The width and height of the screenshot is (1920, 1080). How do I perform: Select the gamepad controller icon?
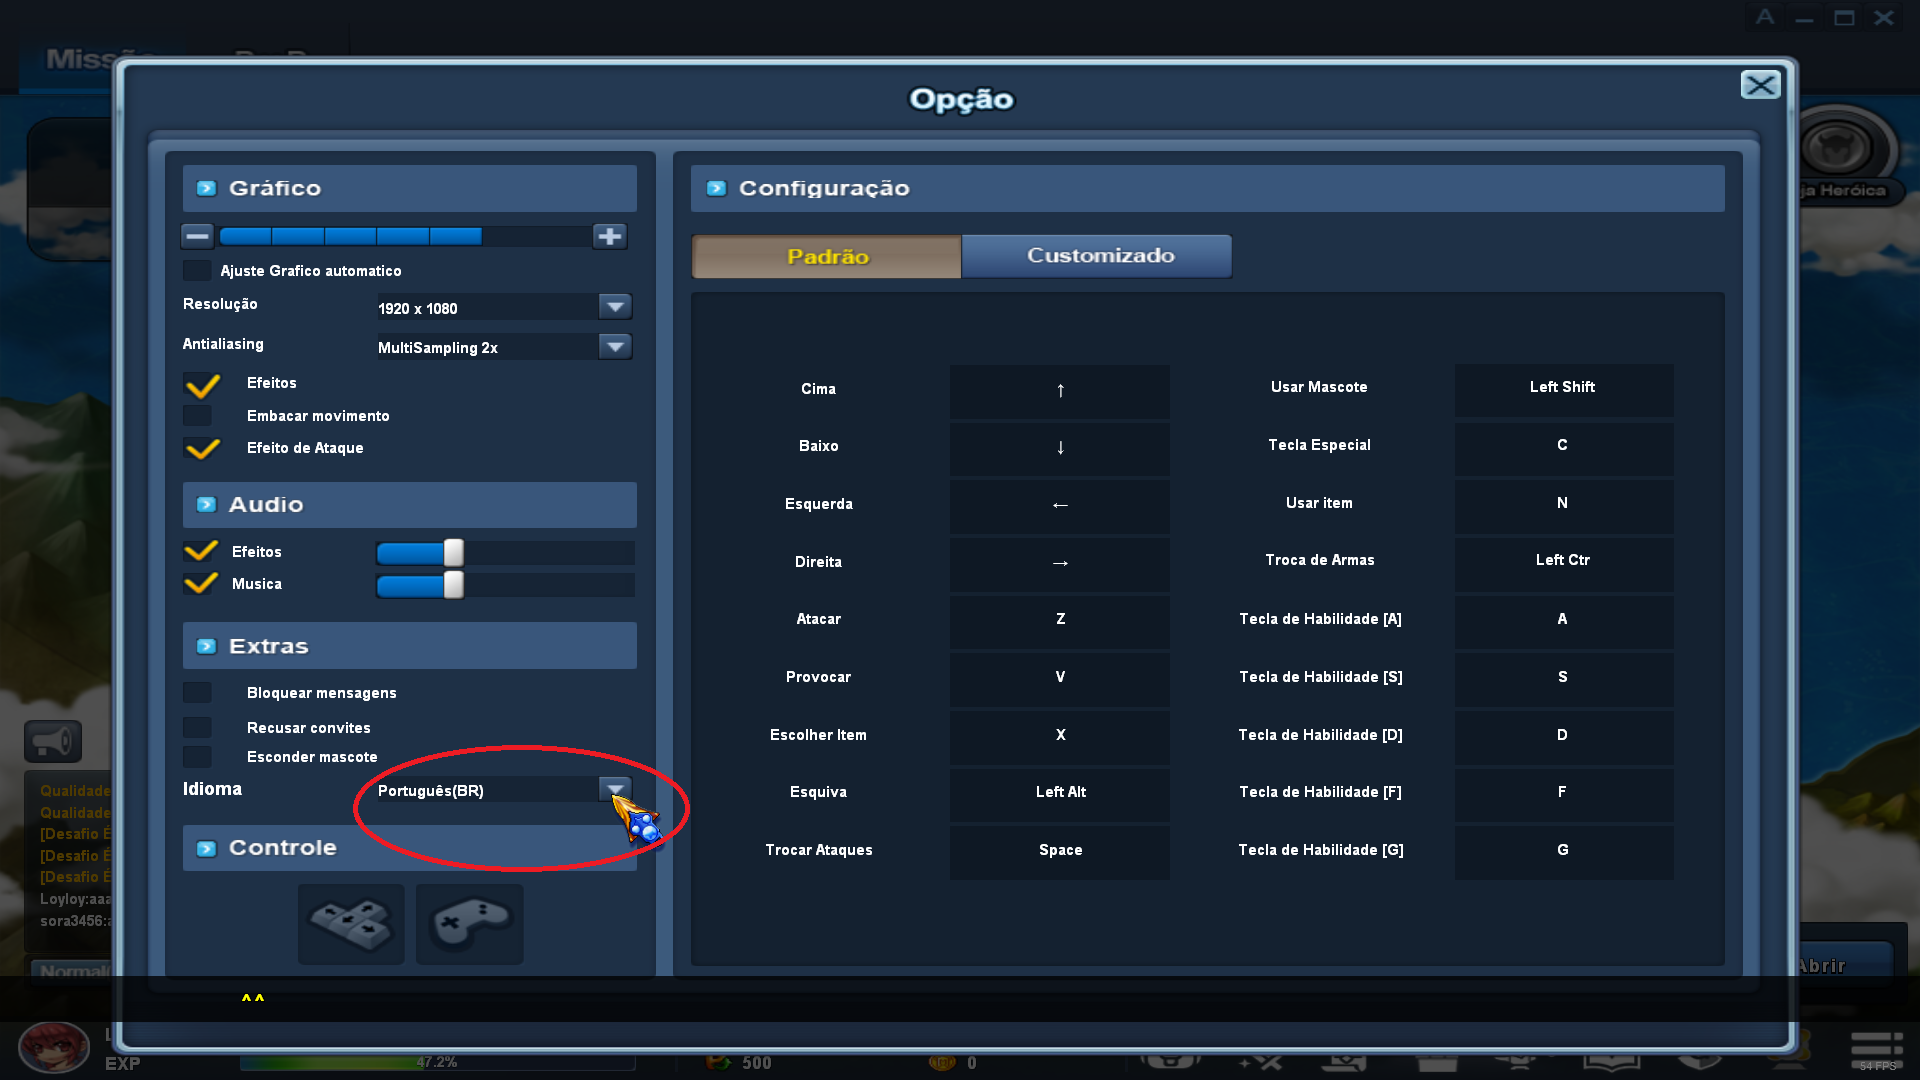[469, 923]
